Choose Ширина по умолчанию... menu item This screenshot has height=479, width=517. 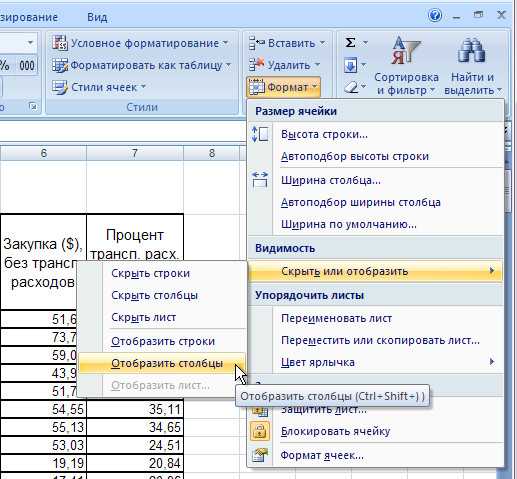[x=375, y=224]
